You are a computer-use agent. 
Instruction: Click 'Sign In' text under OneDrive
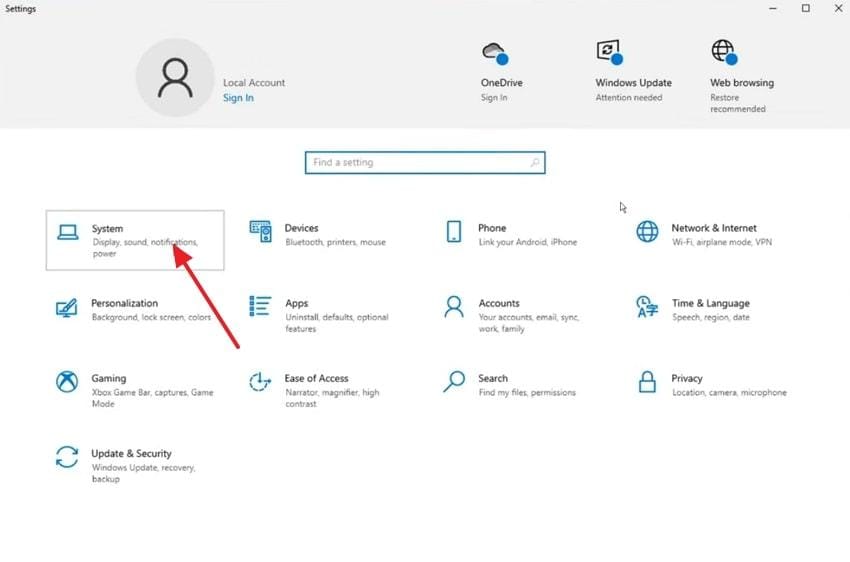point(494,98)
